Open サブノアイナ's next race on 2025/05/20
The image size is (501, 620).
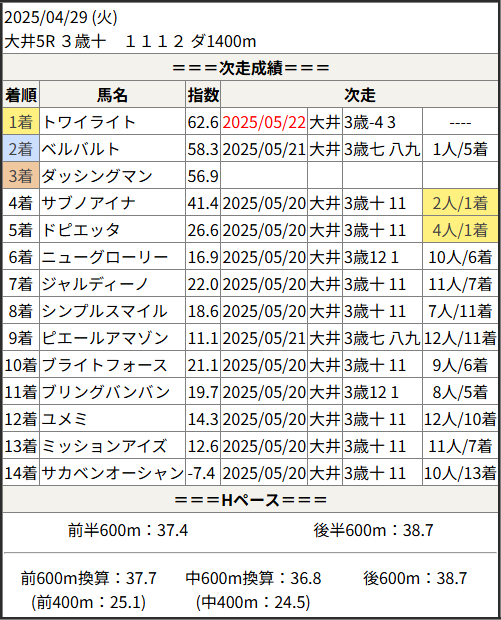(264, 203)
